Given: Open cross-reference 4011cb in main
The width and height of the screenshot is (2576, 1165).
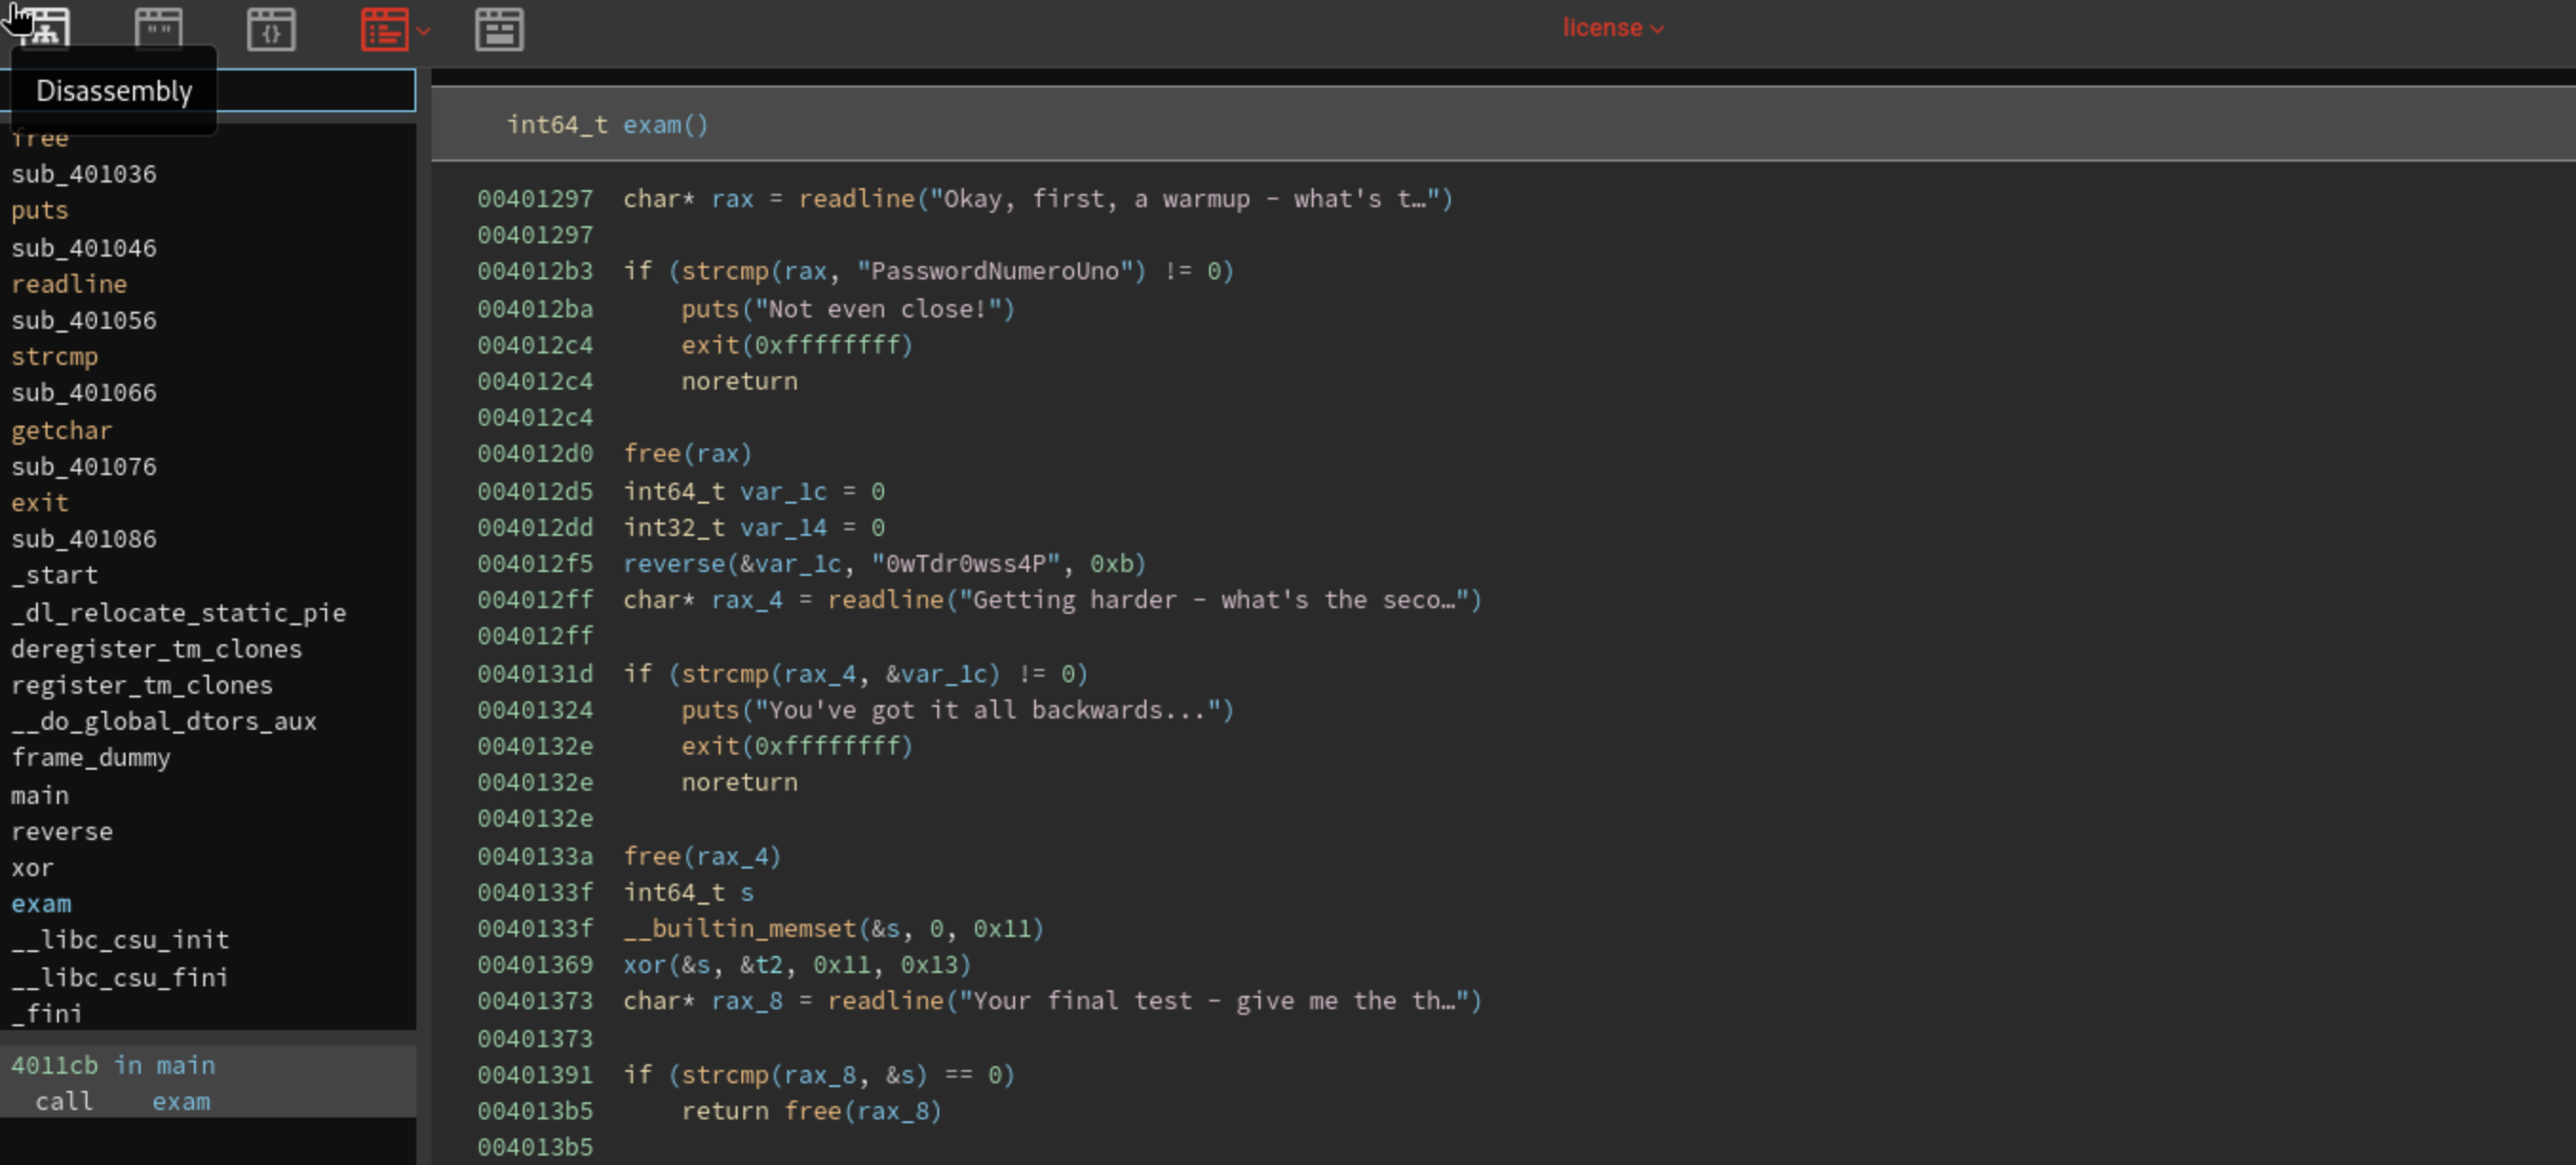Looking at the screenshot, I should [113, 1065].
